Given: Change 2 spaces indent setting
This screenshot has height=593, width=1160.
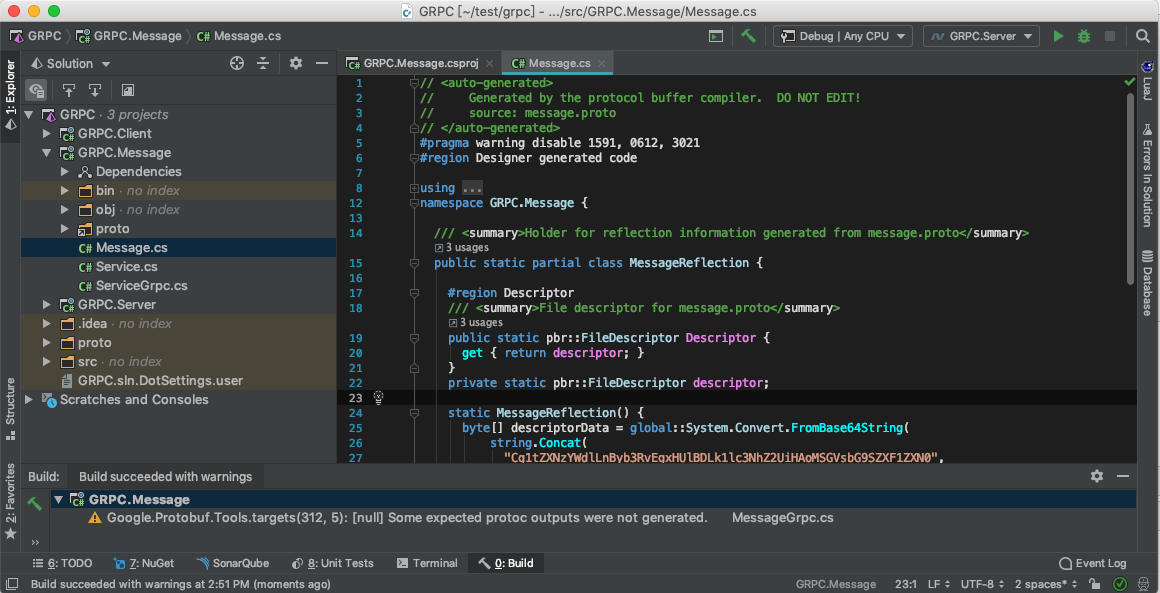Looking at the screenshot, I should 1046,584.
